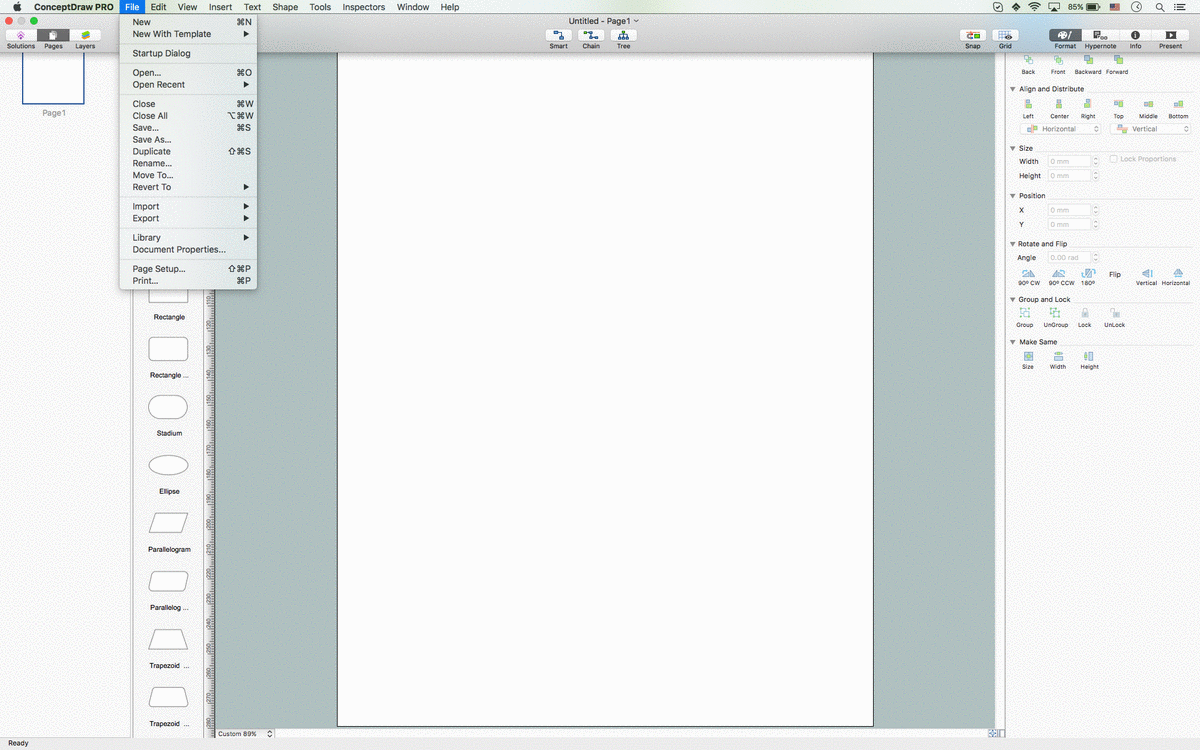Open the Solutions panel icon
Image resolution: width=1200 pixels, height=750 pixels.
coord(21,36)
